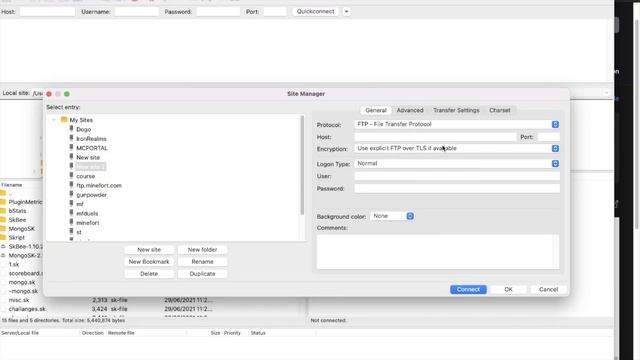Screen dimensions: 640x360
Task: Switch to the General tab
Action: click(376, 110)
